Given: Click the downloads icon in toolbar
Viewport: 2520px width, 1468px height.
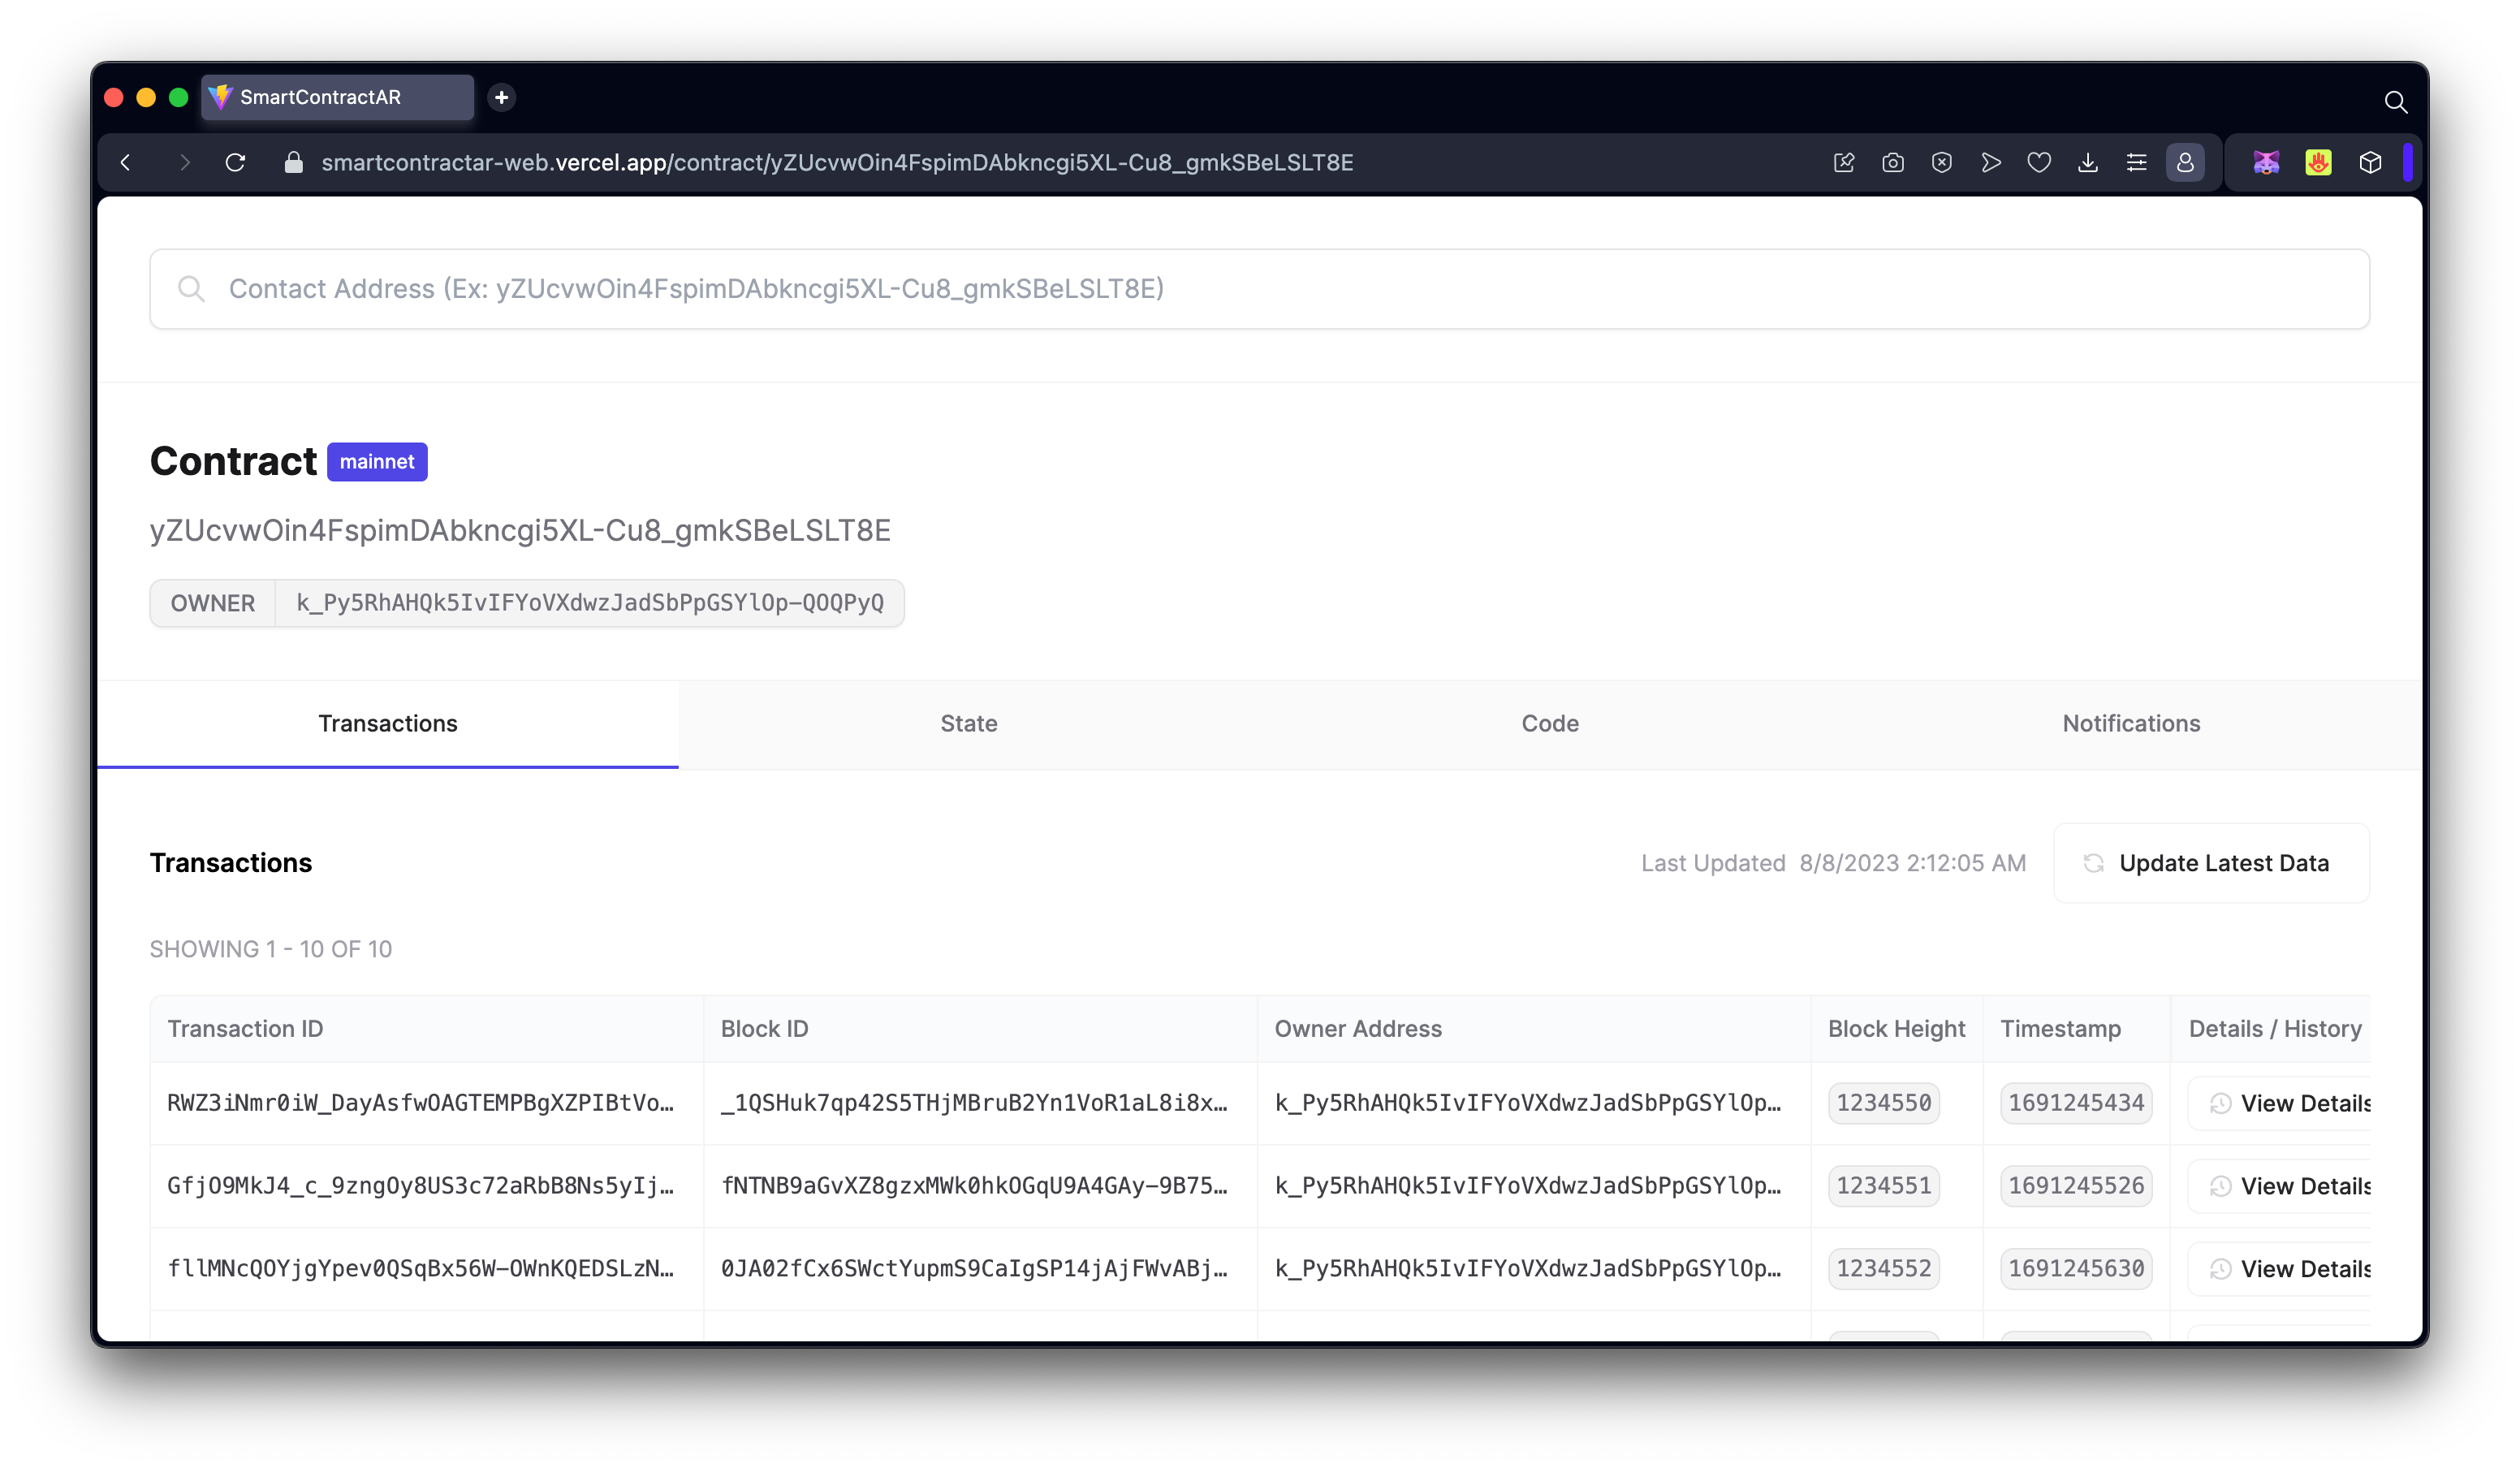Looking at the screenshot, I should coord(2088,162).
